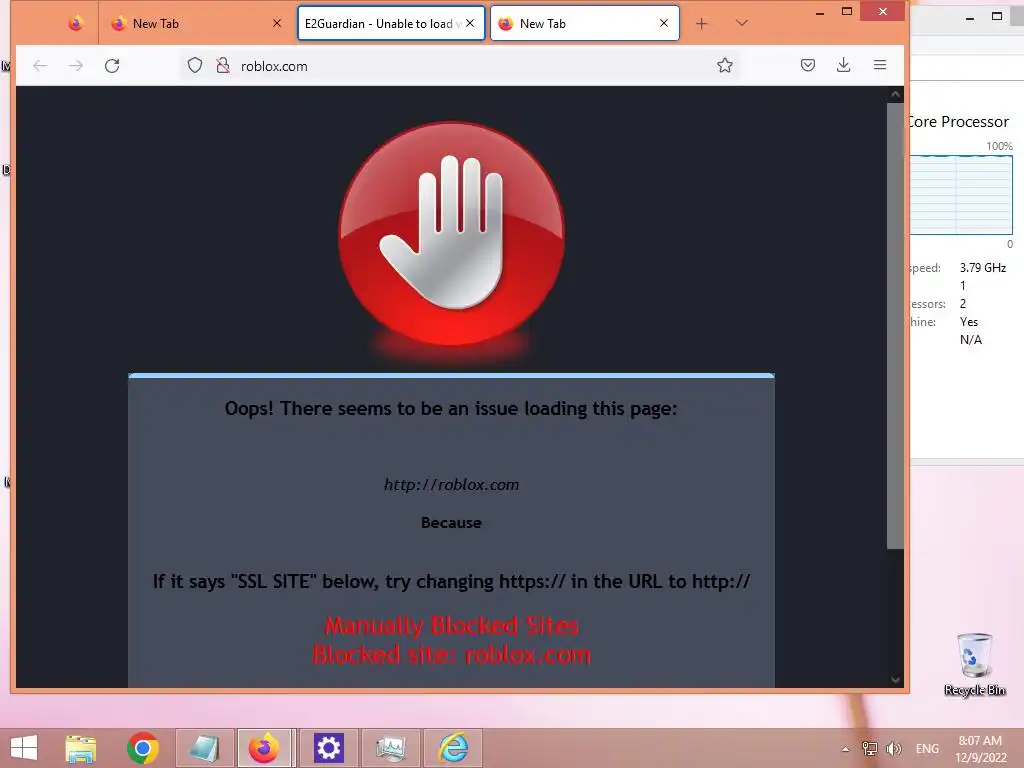Bookmark this page with the star
This screenshot has width=1024, height=768.
(724, 65)
